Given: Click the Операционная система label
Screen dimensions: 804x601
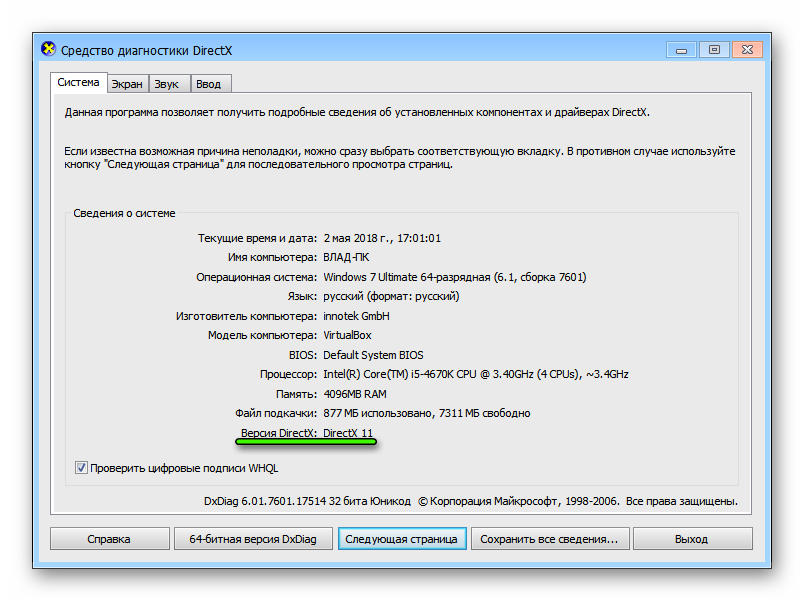Looking at the screenshot, I should (x=256, y=277).
